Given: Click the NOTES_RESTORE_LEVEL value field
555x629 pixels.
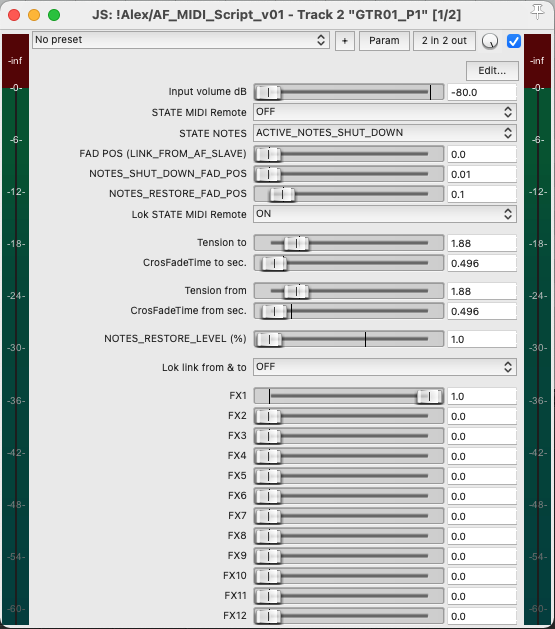Looking at the screenshot, I should (482, 340).
